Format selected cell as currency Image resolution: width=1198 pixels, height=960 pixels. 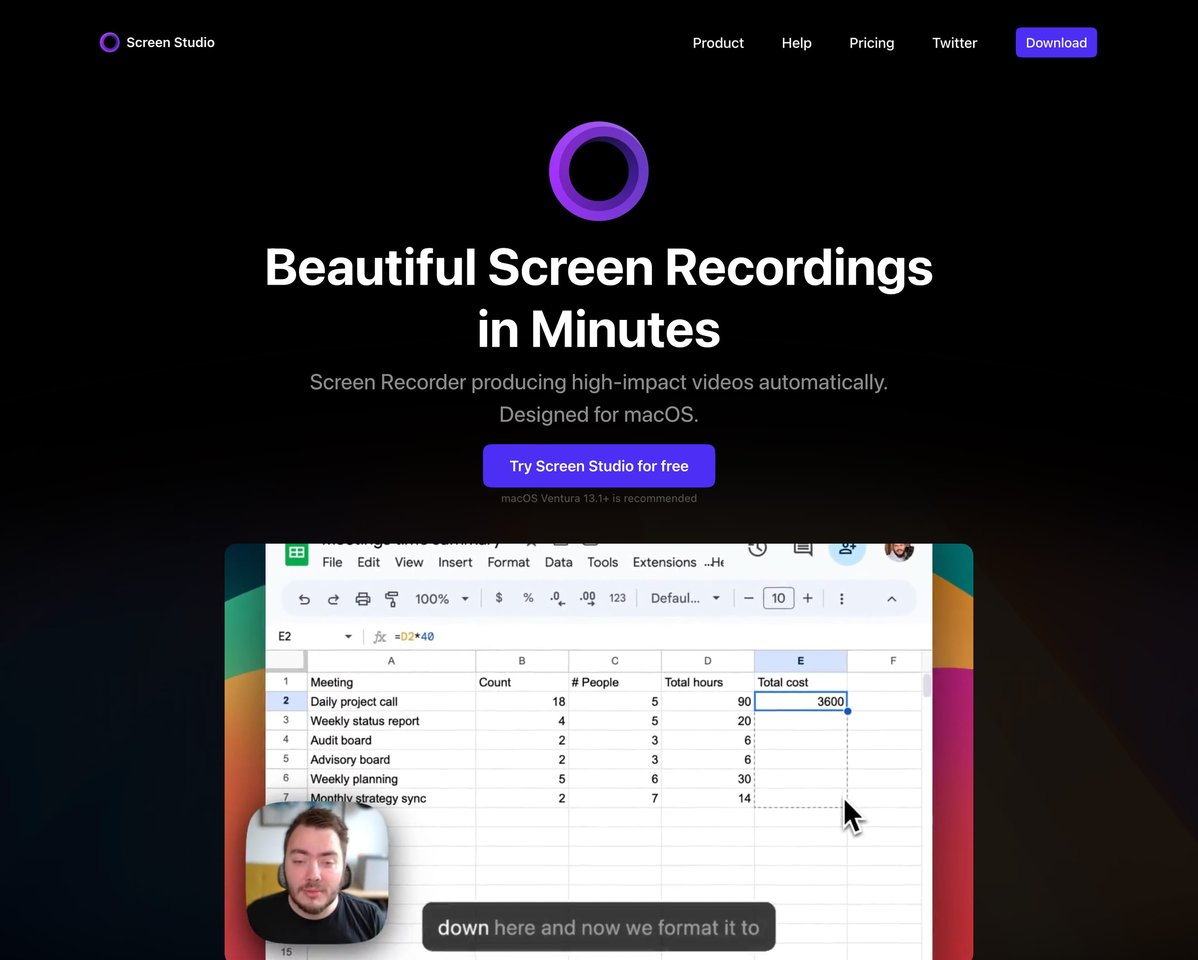coord(498,597)
